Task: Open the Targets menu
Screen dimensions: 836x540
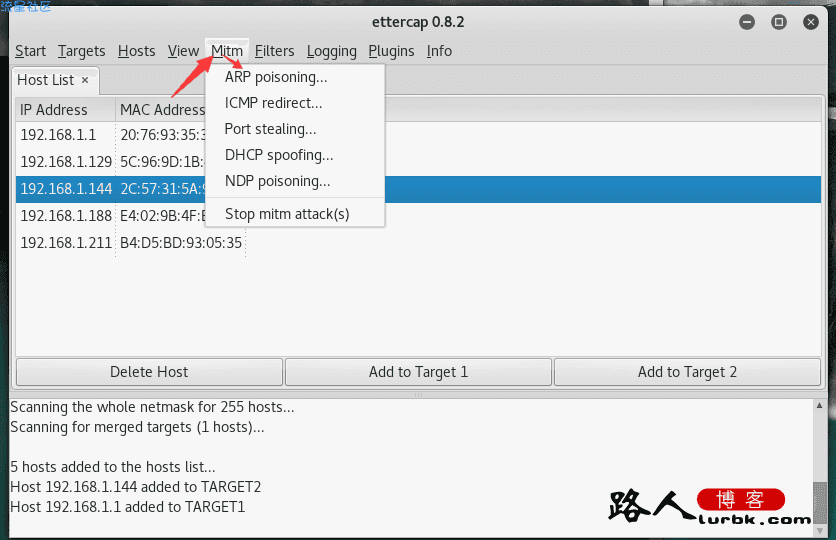Action: point(82,51)
